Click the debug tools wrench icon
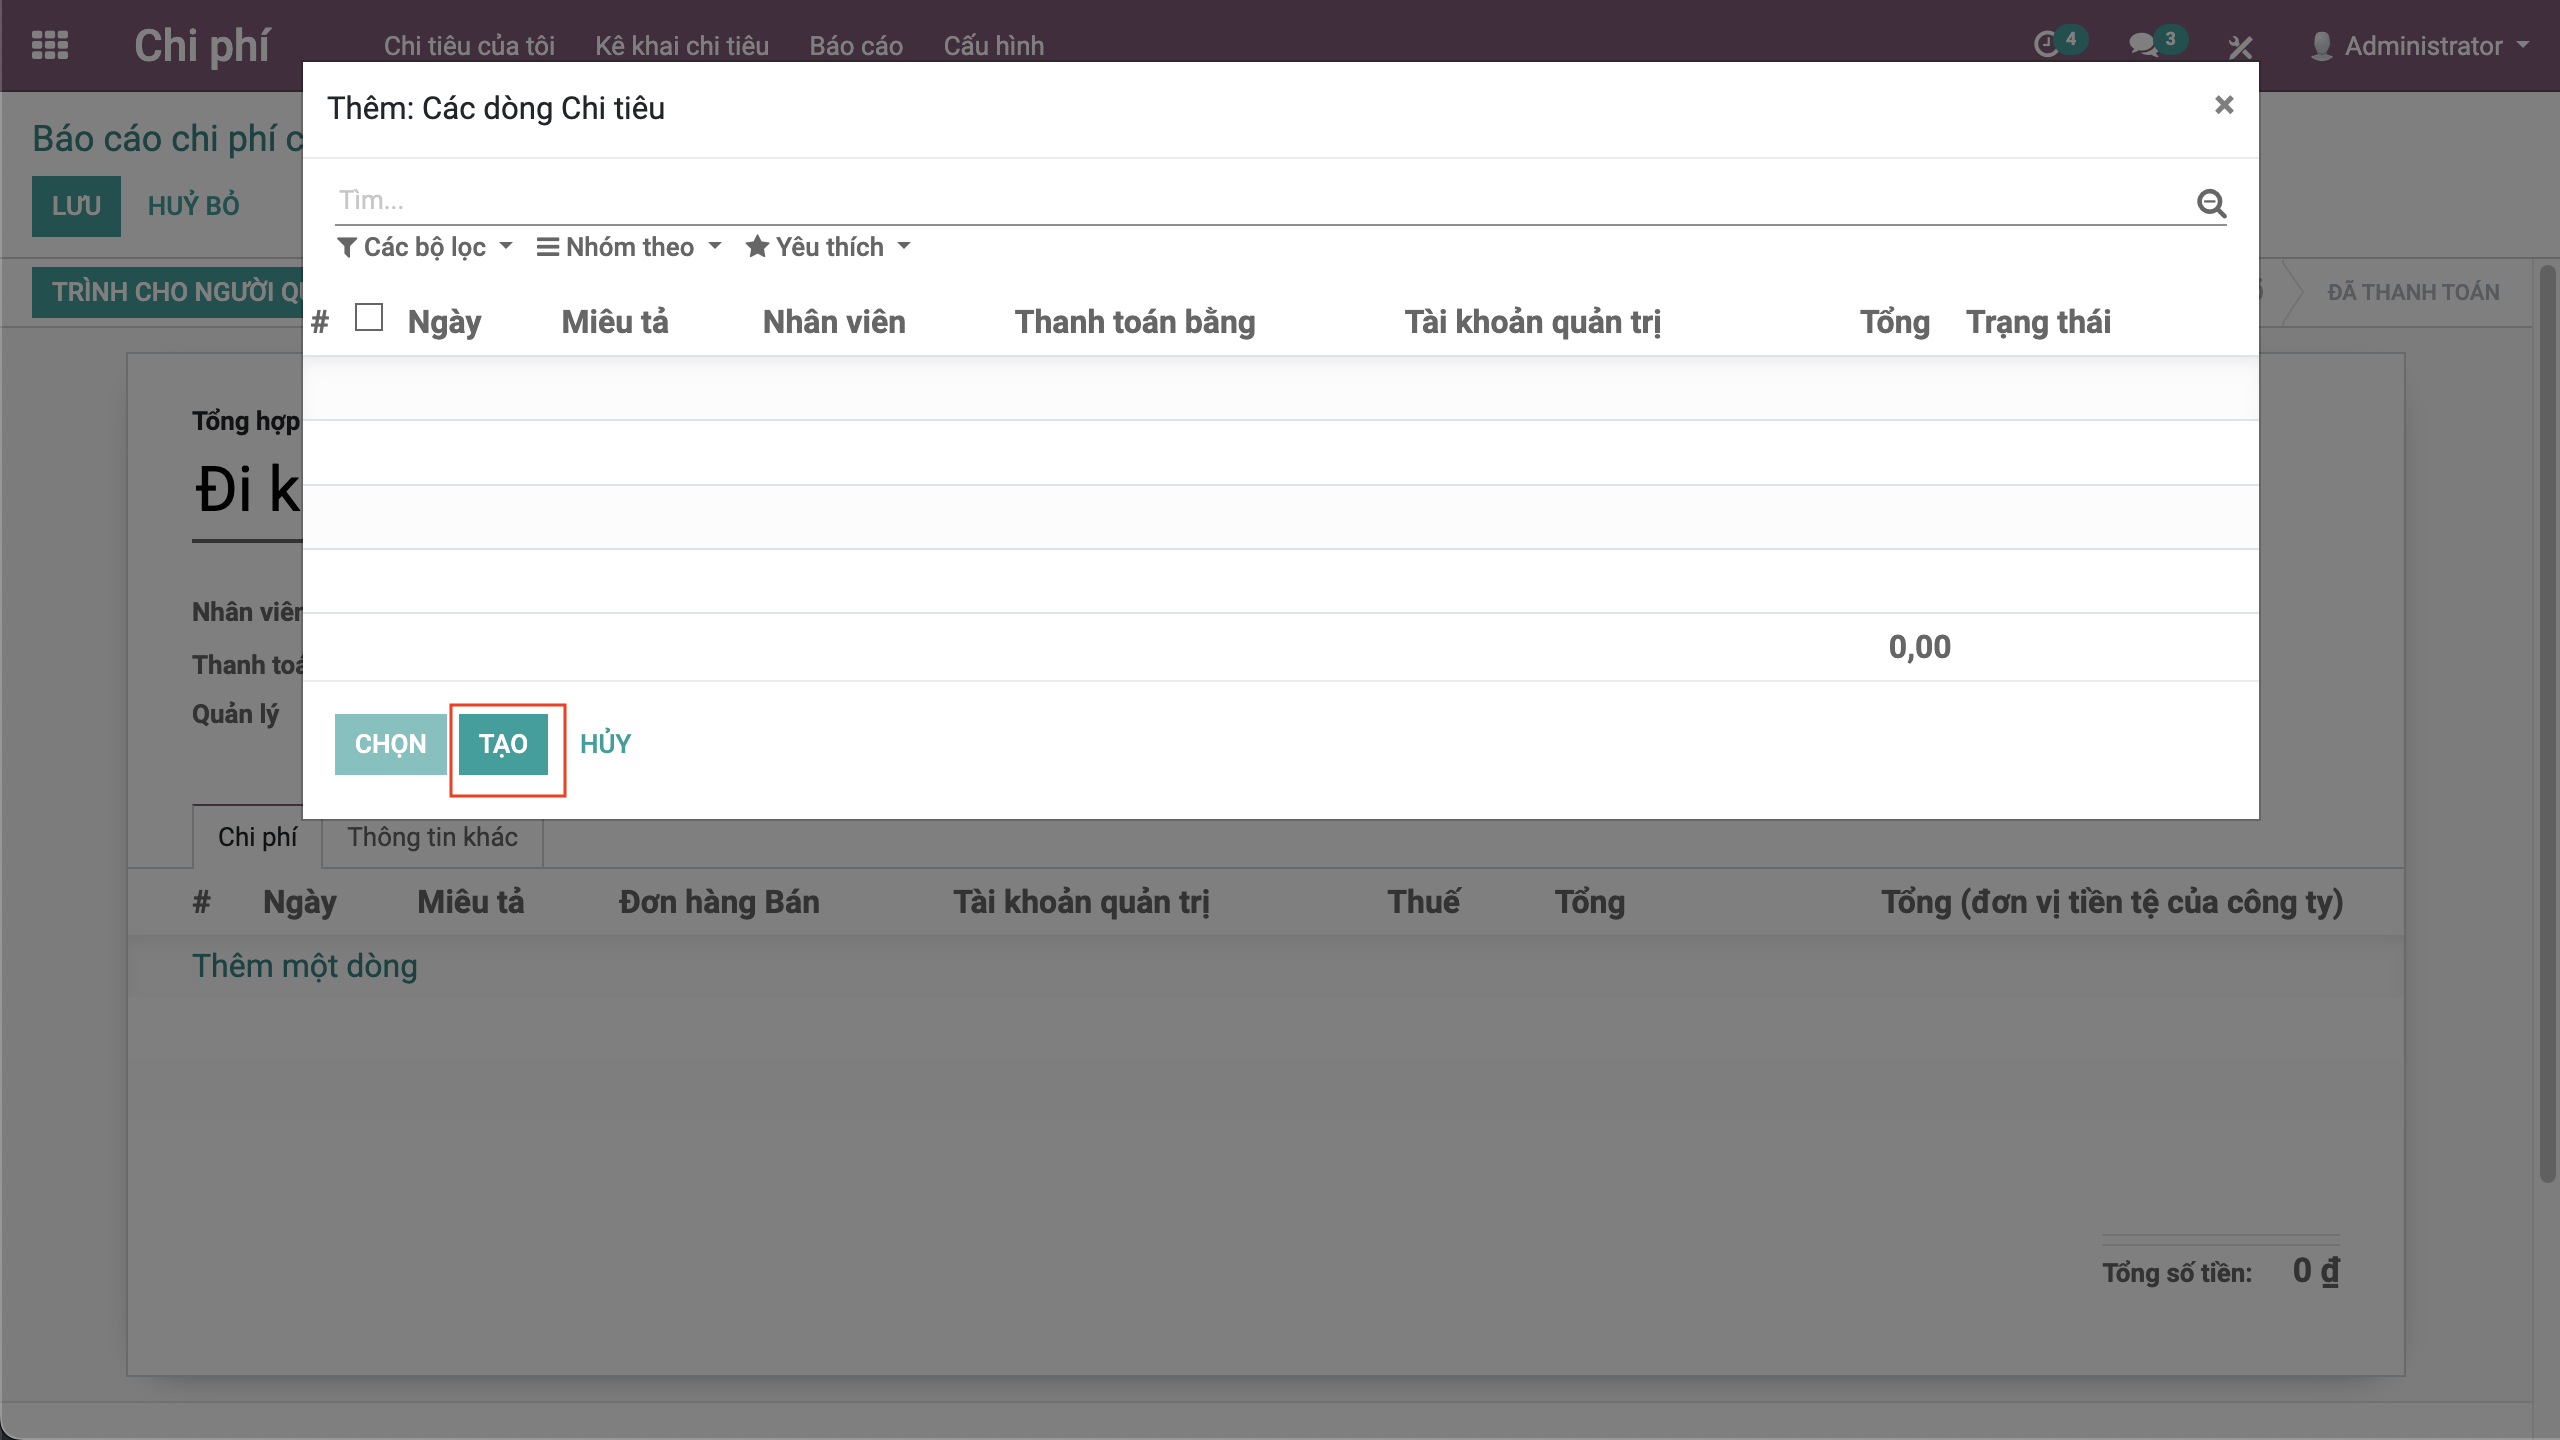This screenshot has height=1440, width=2560. 2240,46
